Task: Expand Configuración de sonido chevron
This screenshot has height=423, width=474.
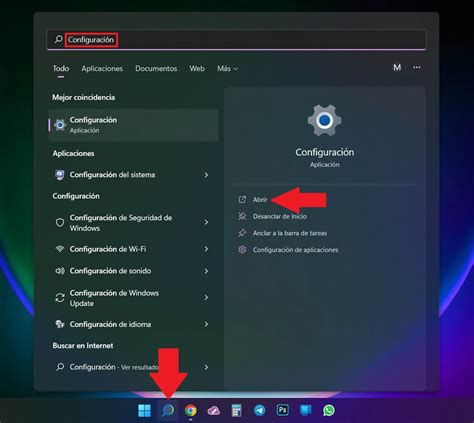Action: (206, 271)
